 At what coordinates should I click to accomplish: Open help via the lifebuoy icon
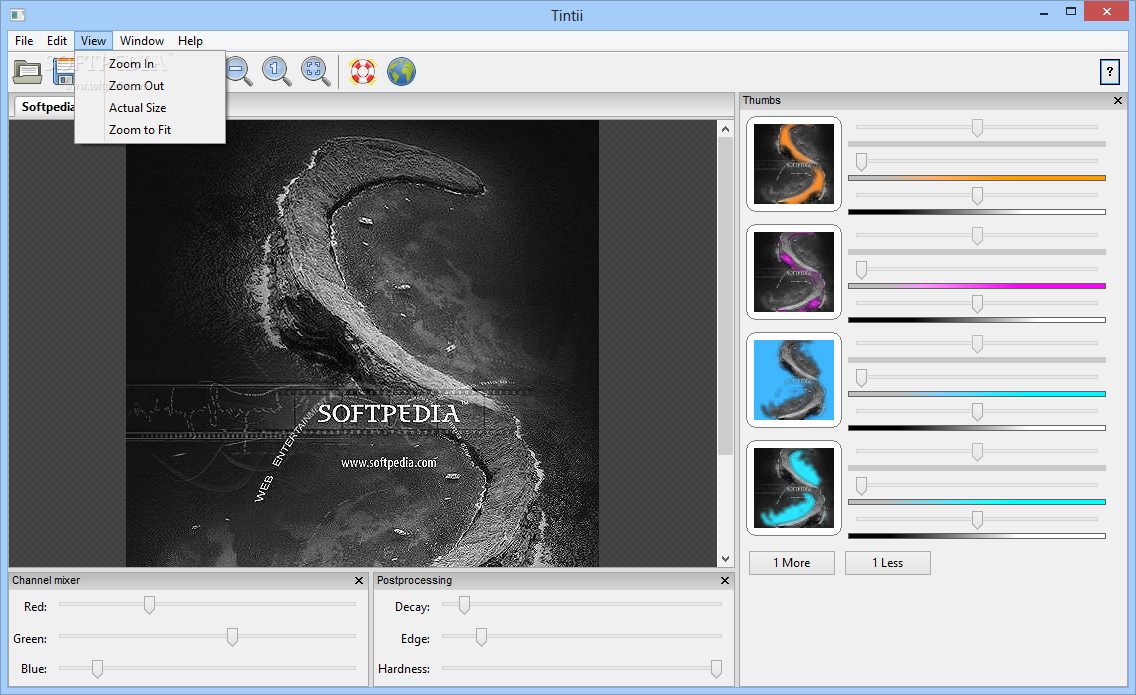[x=362, y=72]
